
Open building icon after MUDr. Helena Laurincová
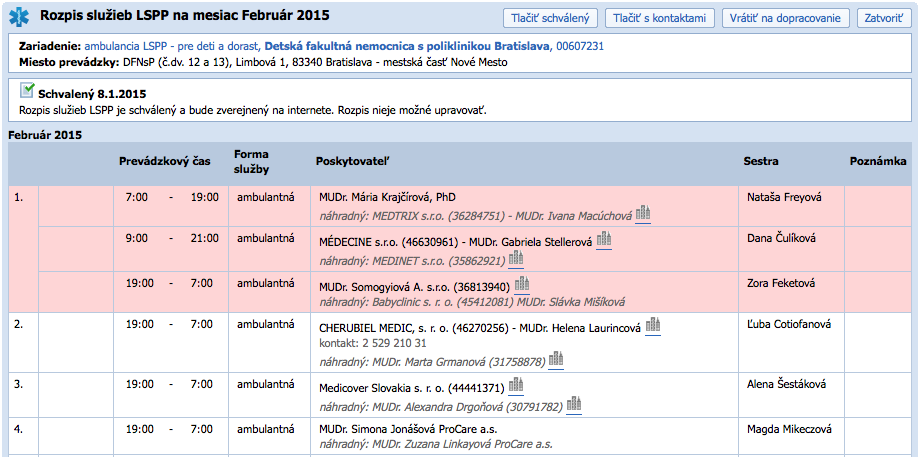(653, 326)
